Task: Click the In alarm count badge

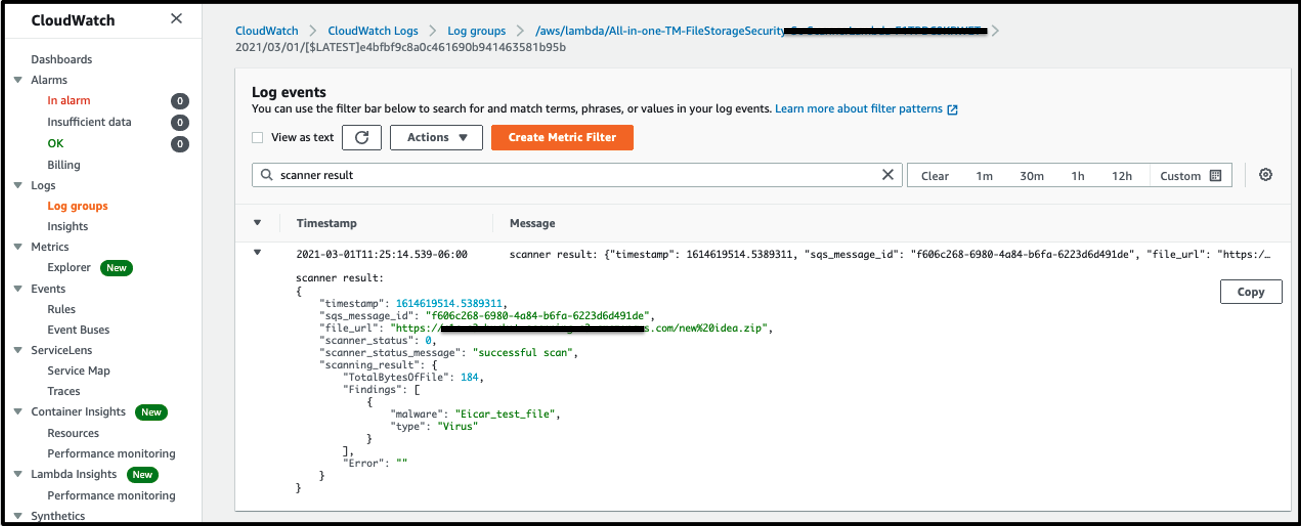Action: (x=179, y=101)
